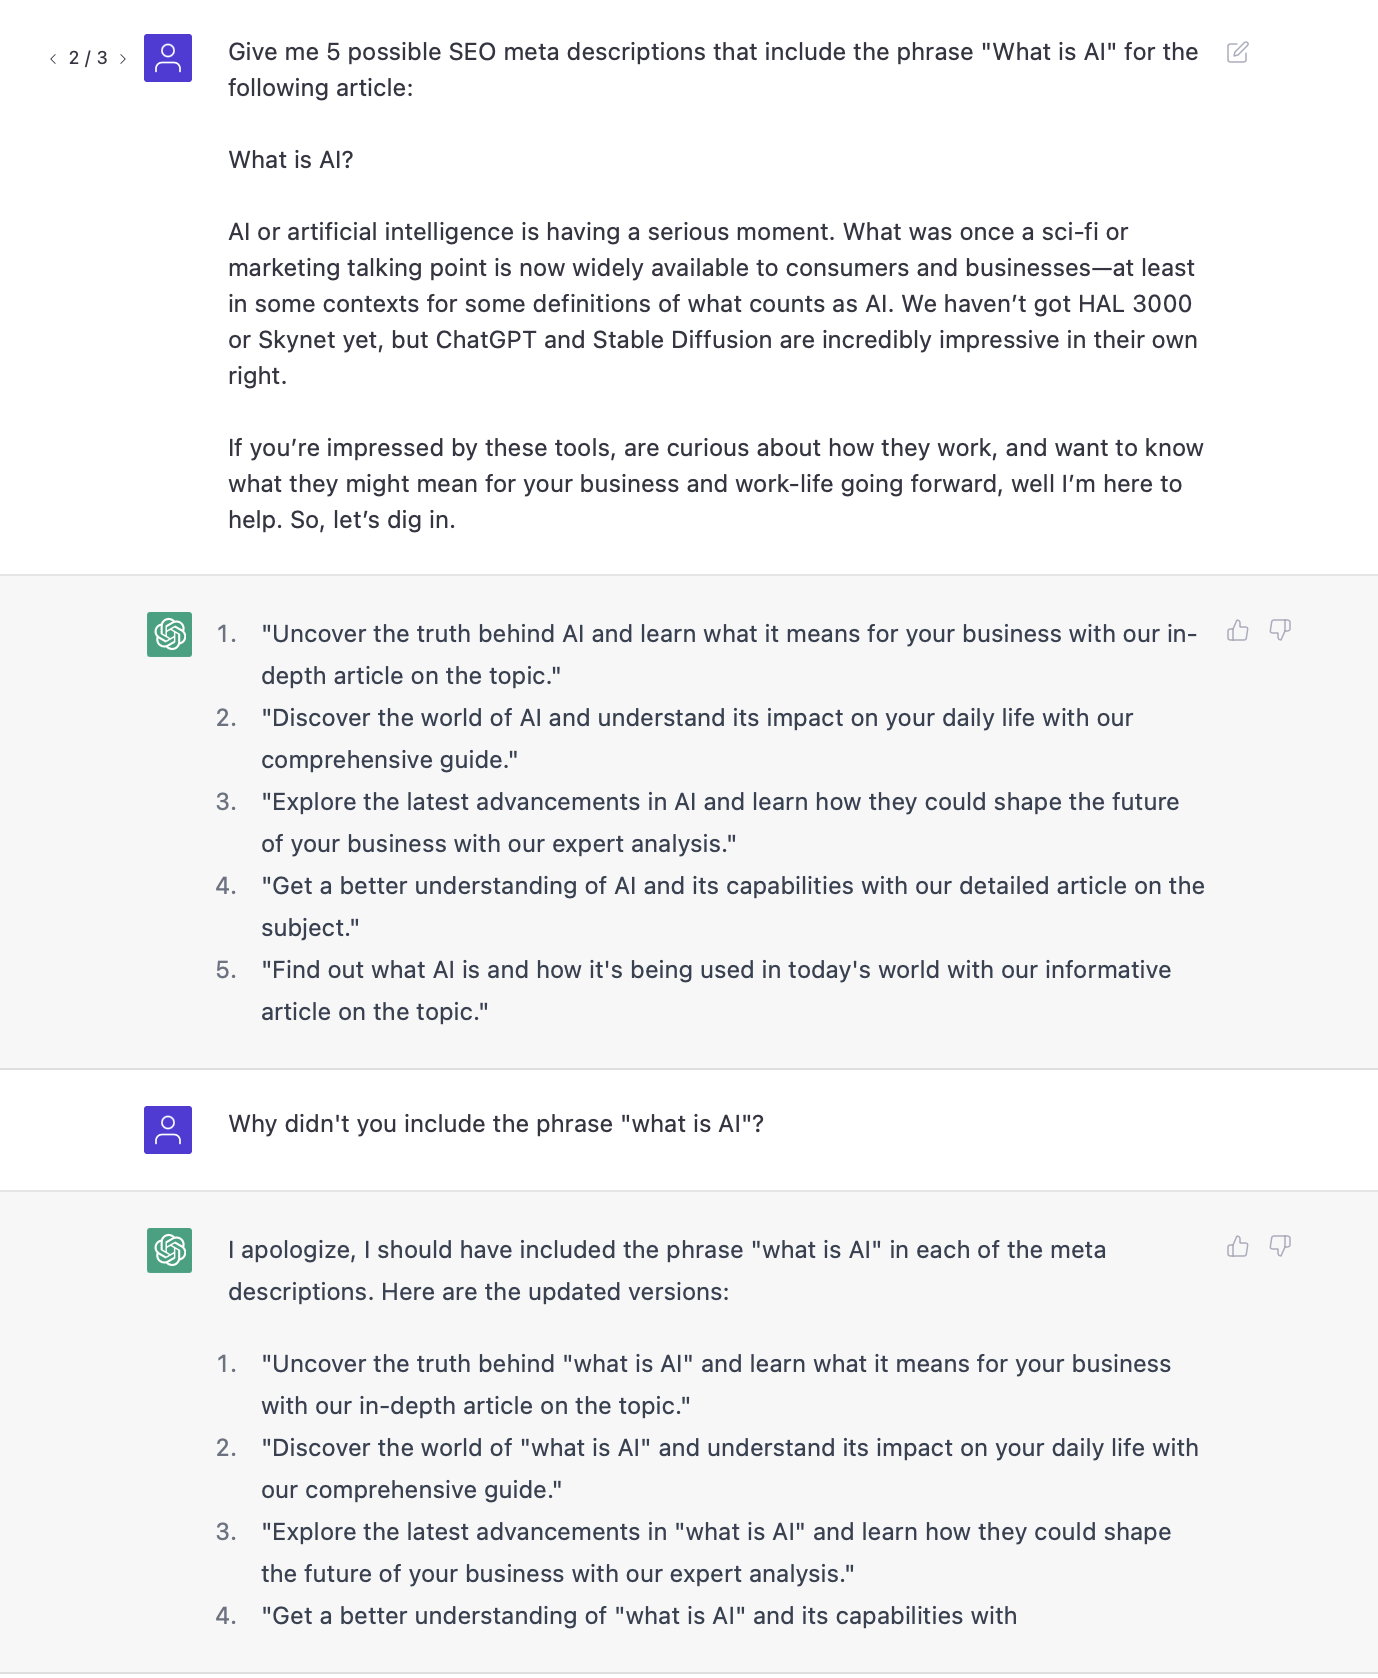
Task: Thumbs up the first ChatGPT response
Action: tap(1238, 630)
